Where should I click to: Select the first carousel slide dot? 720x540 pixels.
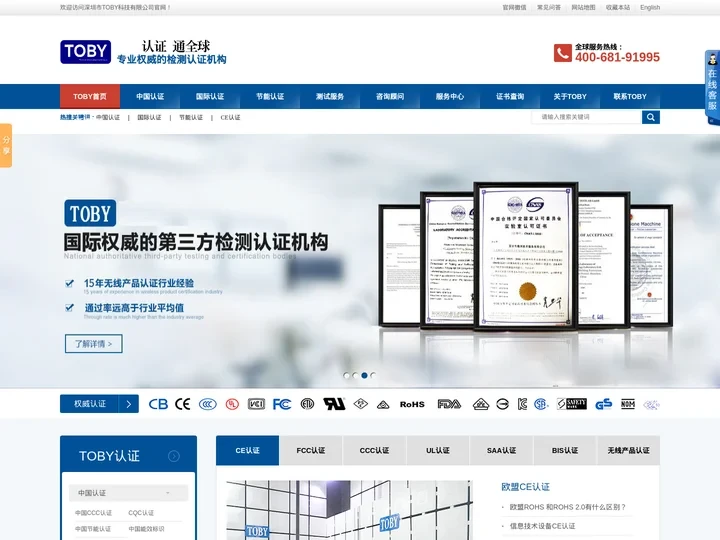(x=346, y=376)
